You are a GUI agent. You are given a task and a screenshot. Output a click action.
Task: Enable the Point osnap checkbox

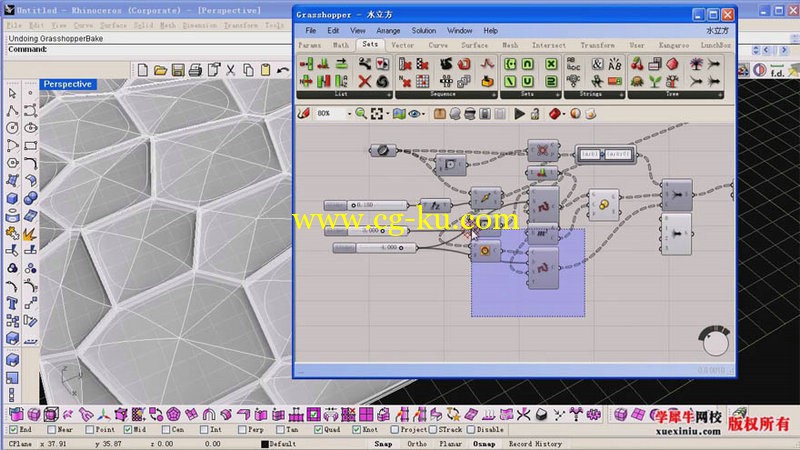[90, 430]
